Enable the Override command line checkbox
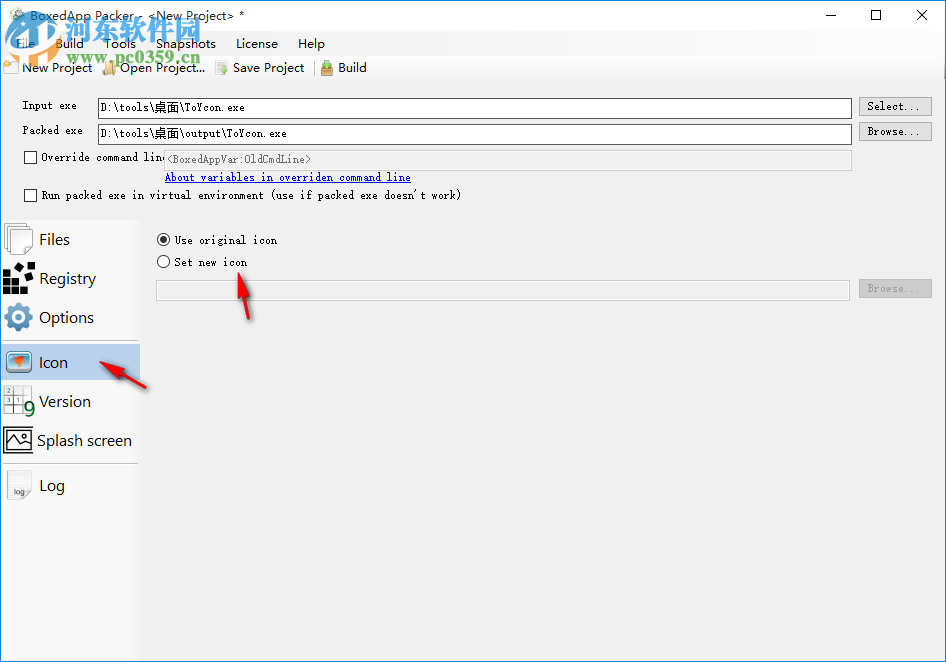946x662 pixels. pyautogui.click(x=29, y=157)
